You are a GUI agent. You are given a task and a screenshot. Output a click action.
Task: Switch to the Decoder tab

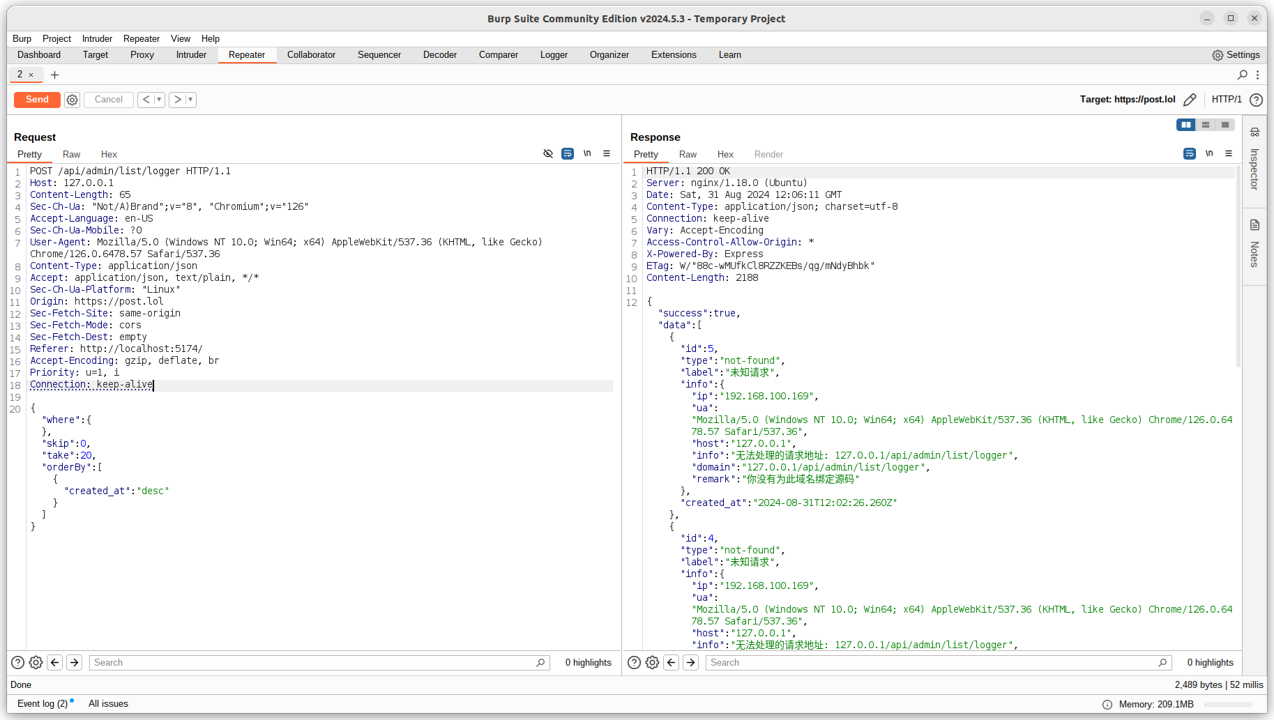pyautogui.click(x=440, y=55)
